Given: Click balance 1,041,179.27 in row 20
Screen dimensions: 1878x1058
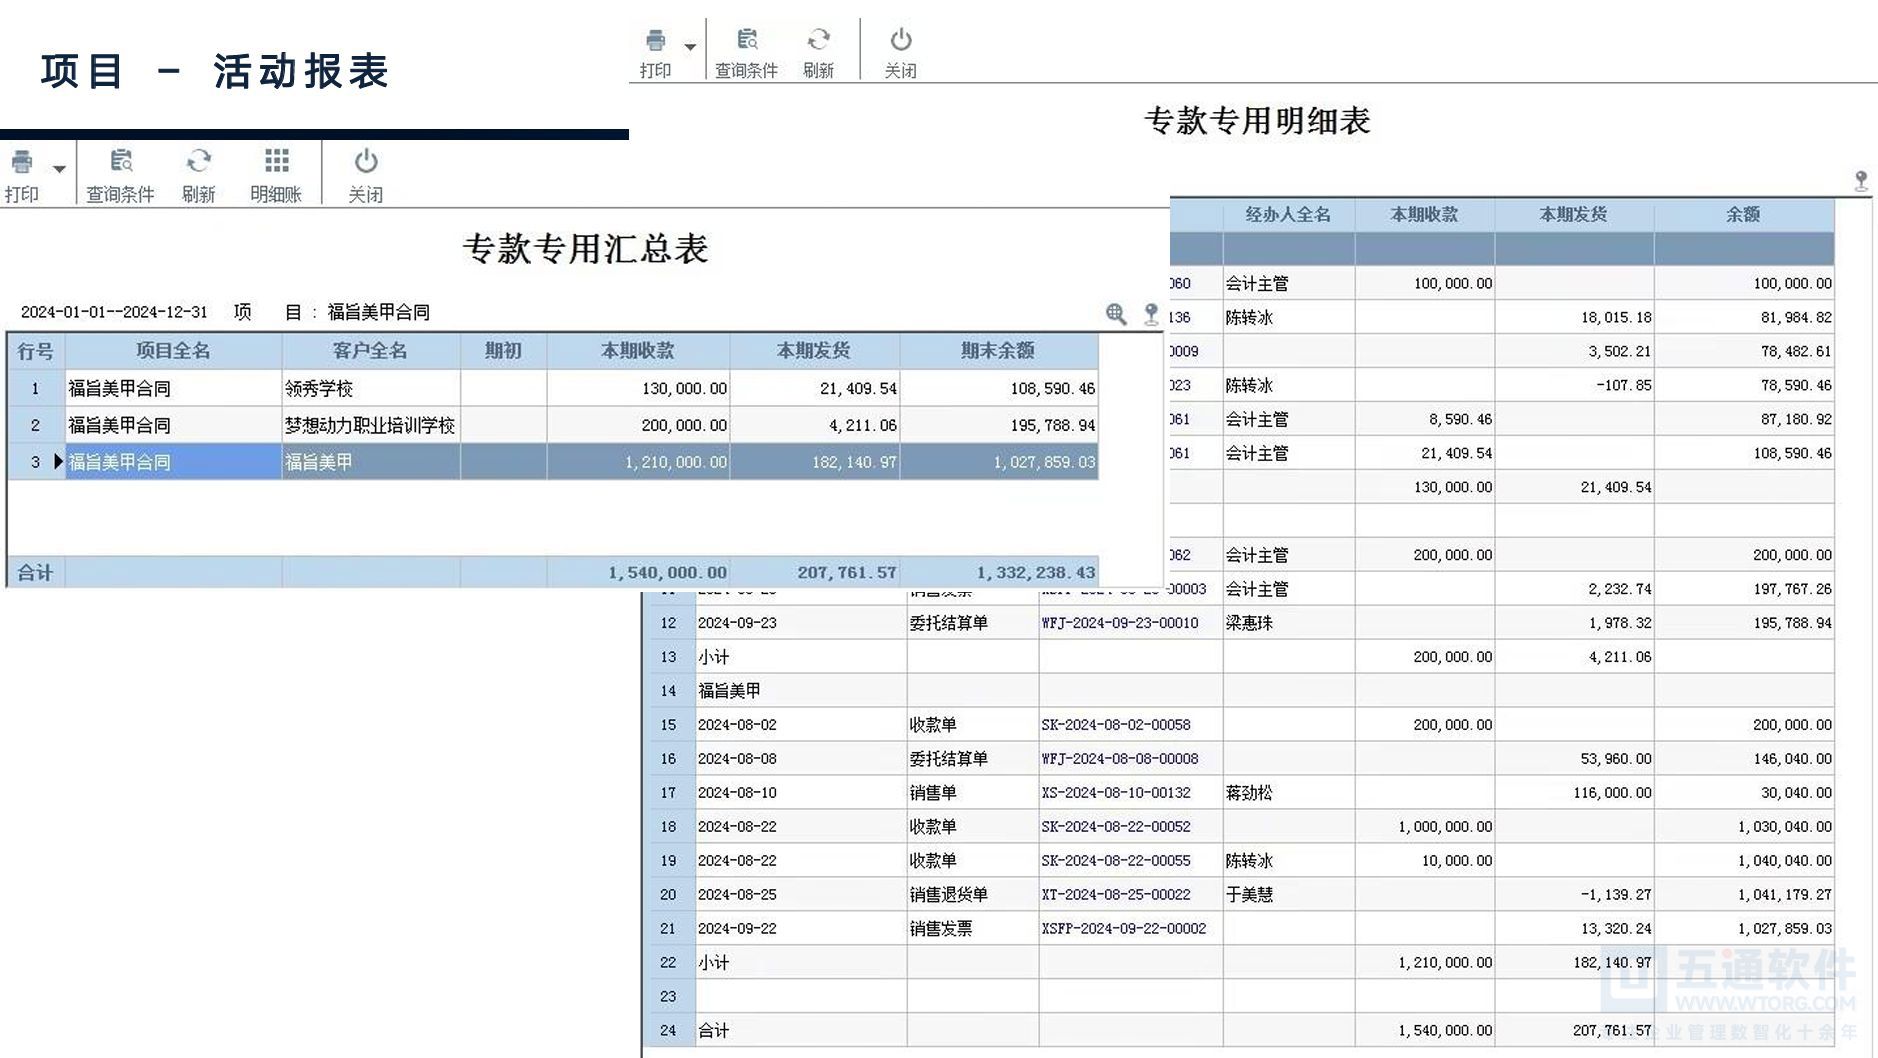Looking at the screenshot, I should click(1784, 895).
